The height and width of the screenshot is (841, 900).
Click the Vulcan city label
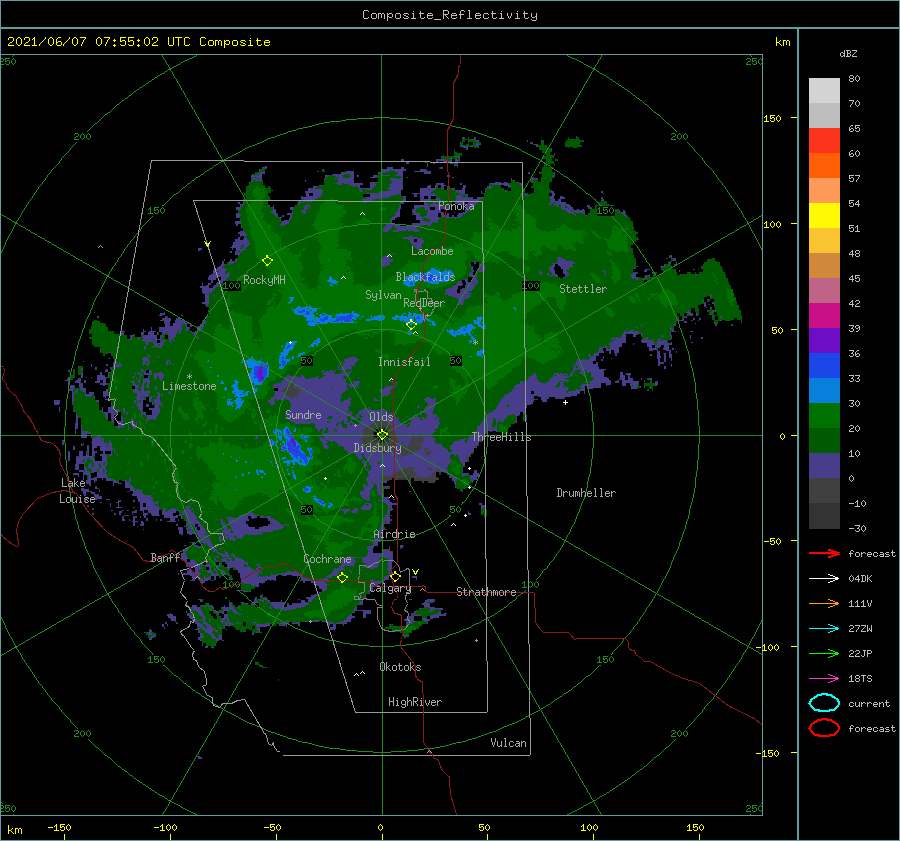click(x=508, y=743)
